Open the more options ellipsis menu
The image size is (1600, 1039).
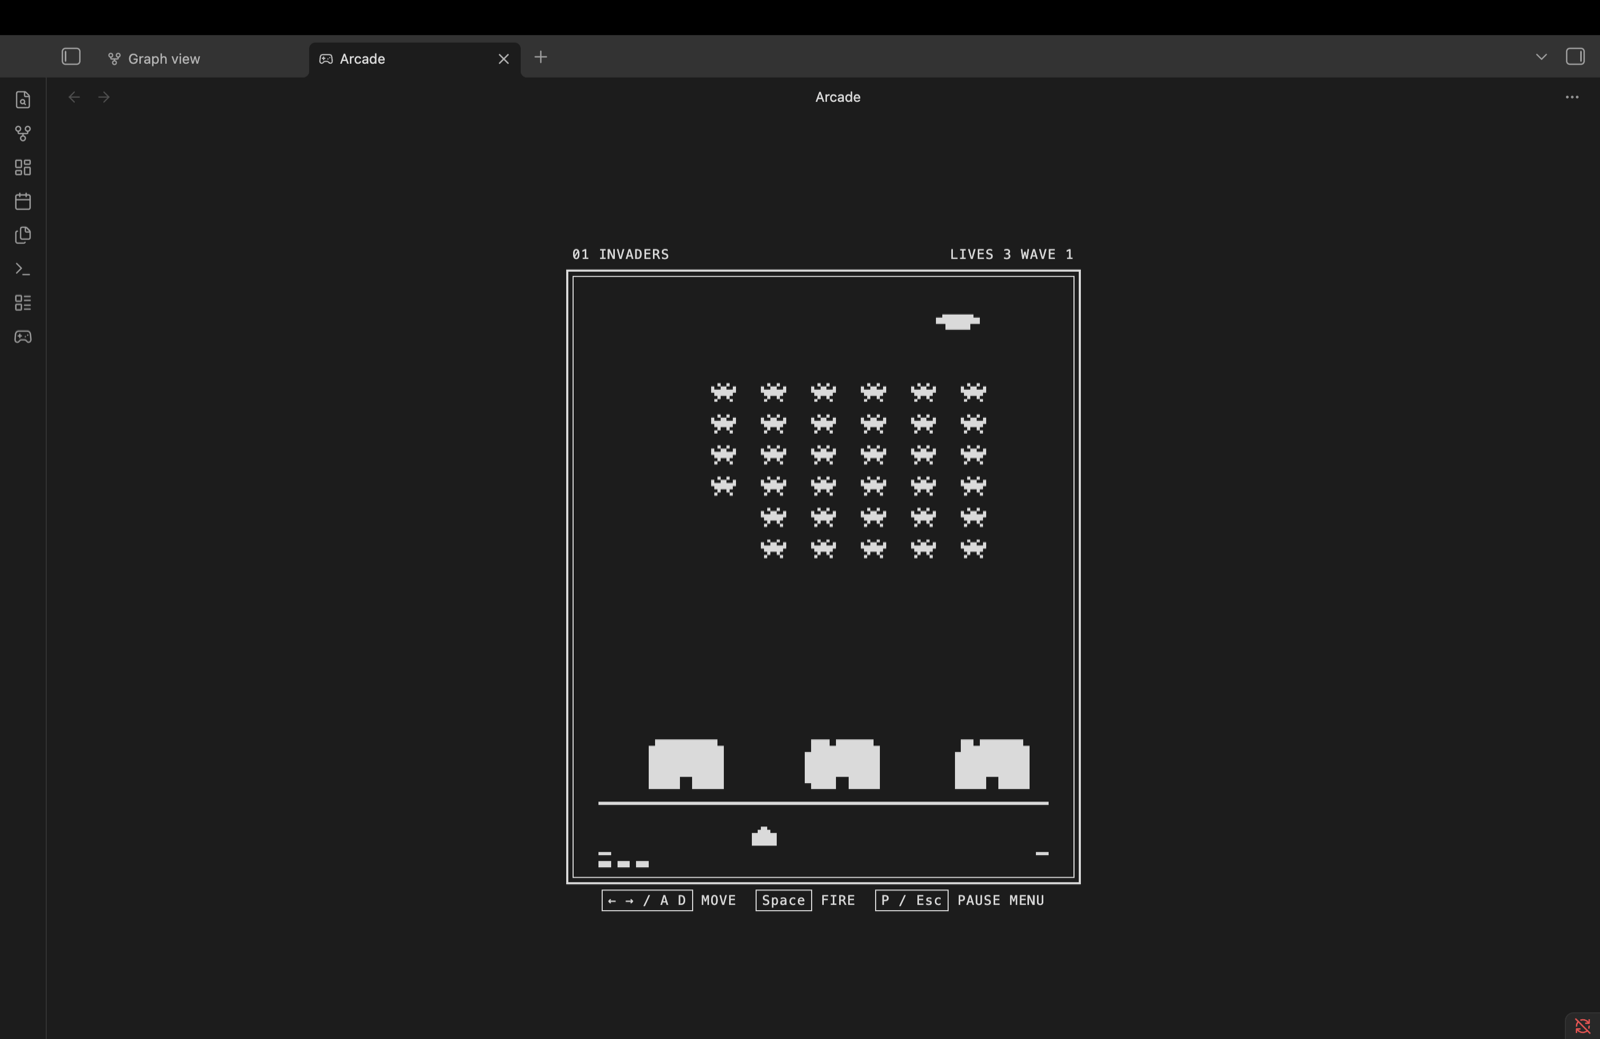point(1572,97)
